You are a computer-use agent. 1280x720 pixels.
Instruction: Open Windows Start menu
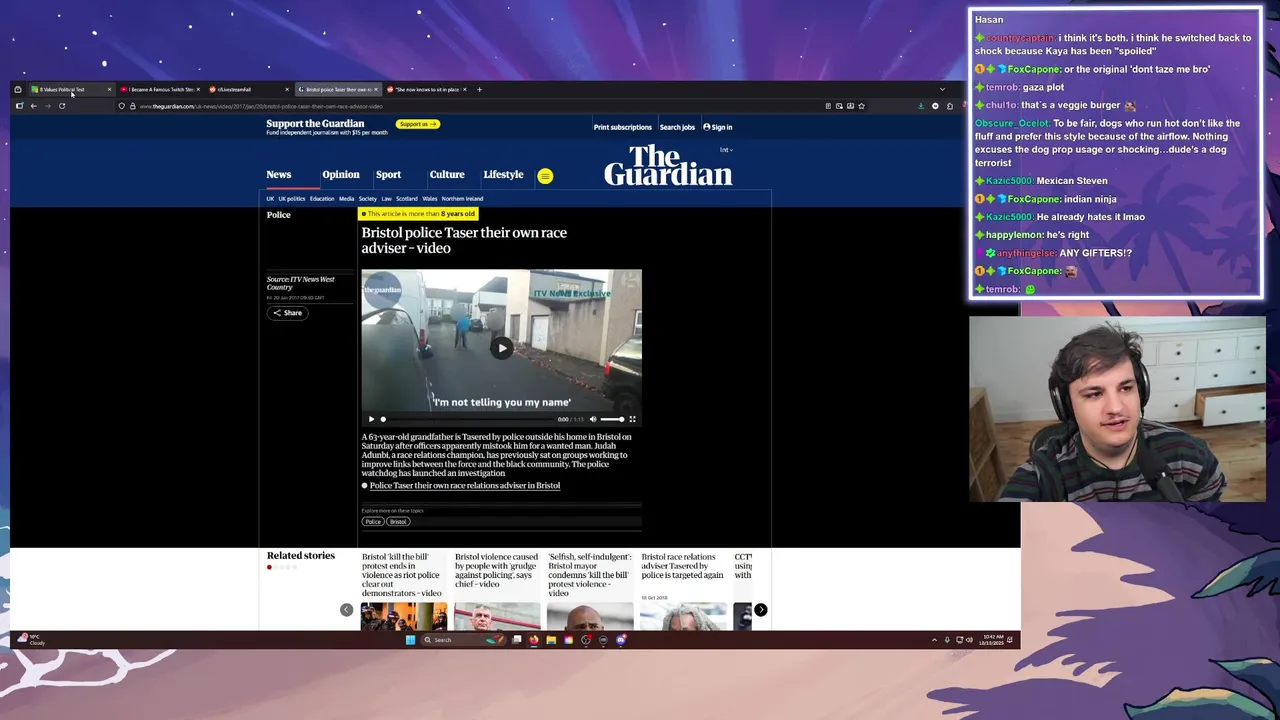(x=410, y=640)
